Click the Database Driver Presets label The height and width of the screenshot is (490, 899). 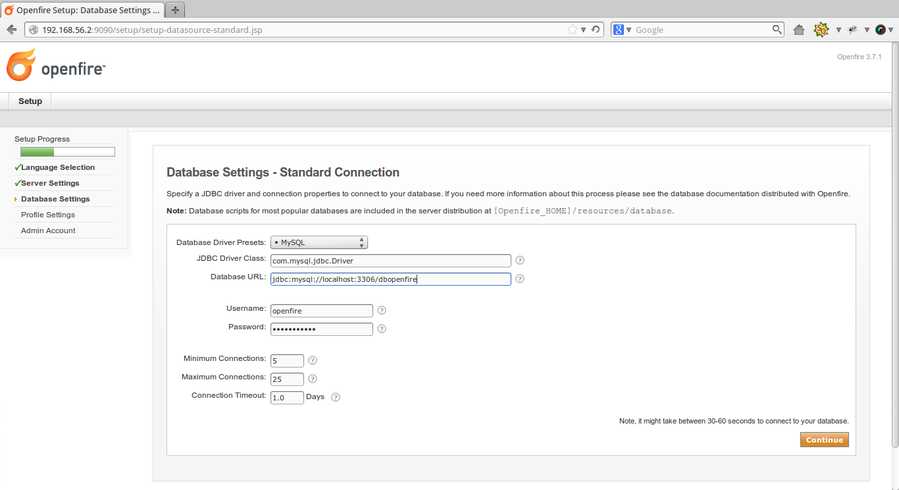[x=221, y=242]
